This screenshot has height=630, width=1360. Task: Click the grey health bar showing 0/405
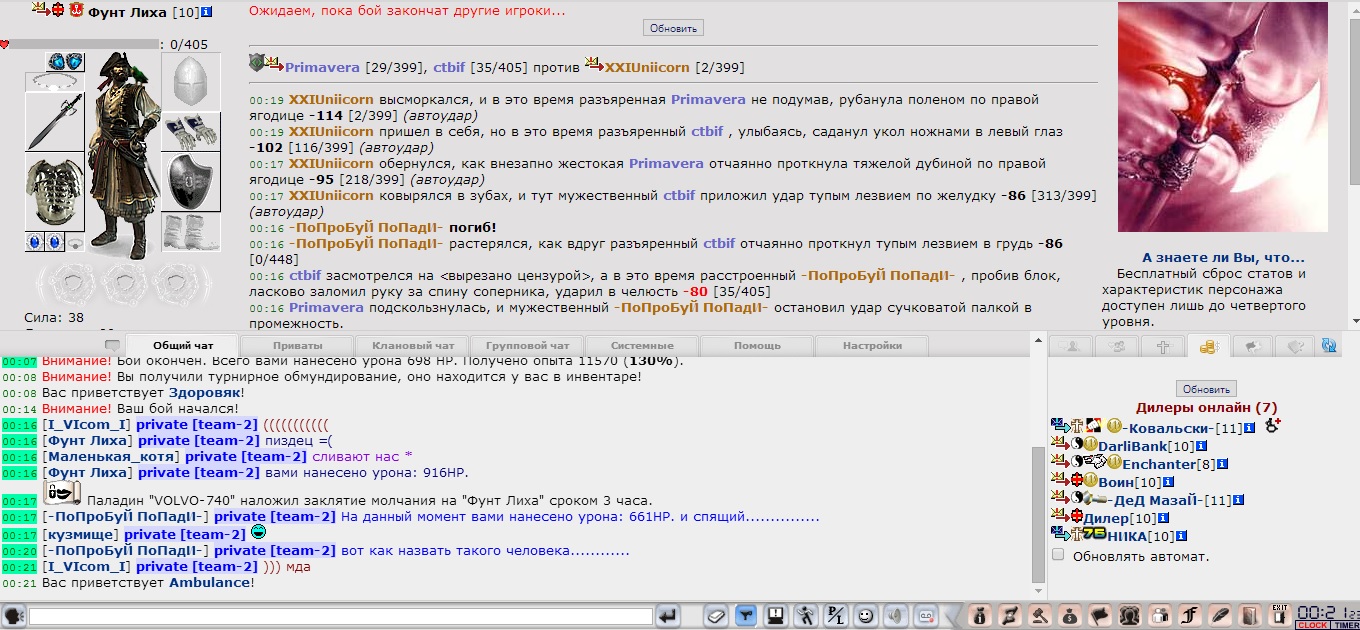(x=85, y=44)
